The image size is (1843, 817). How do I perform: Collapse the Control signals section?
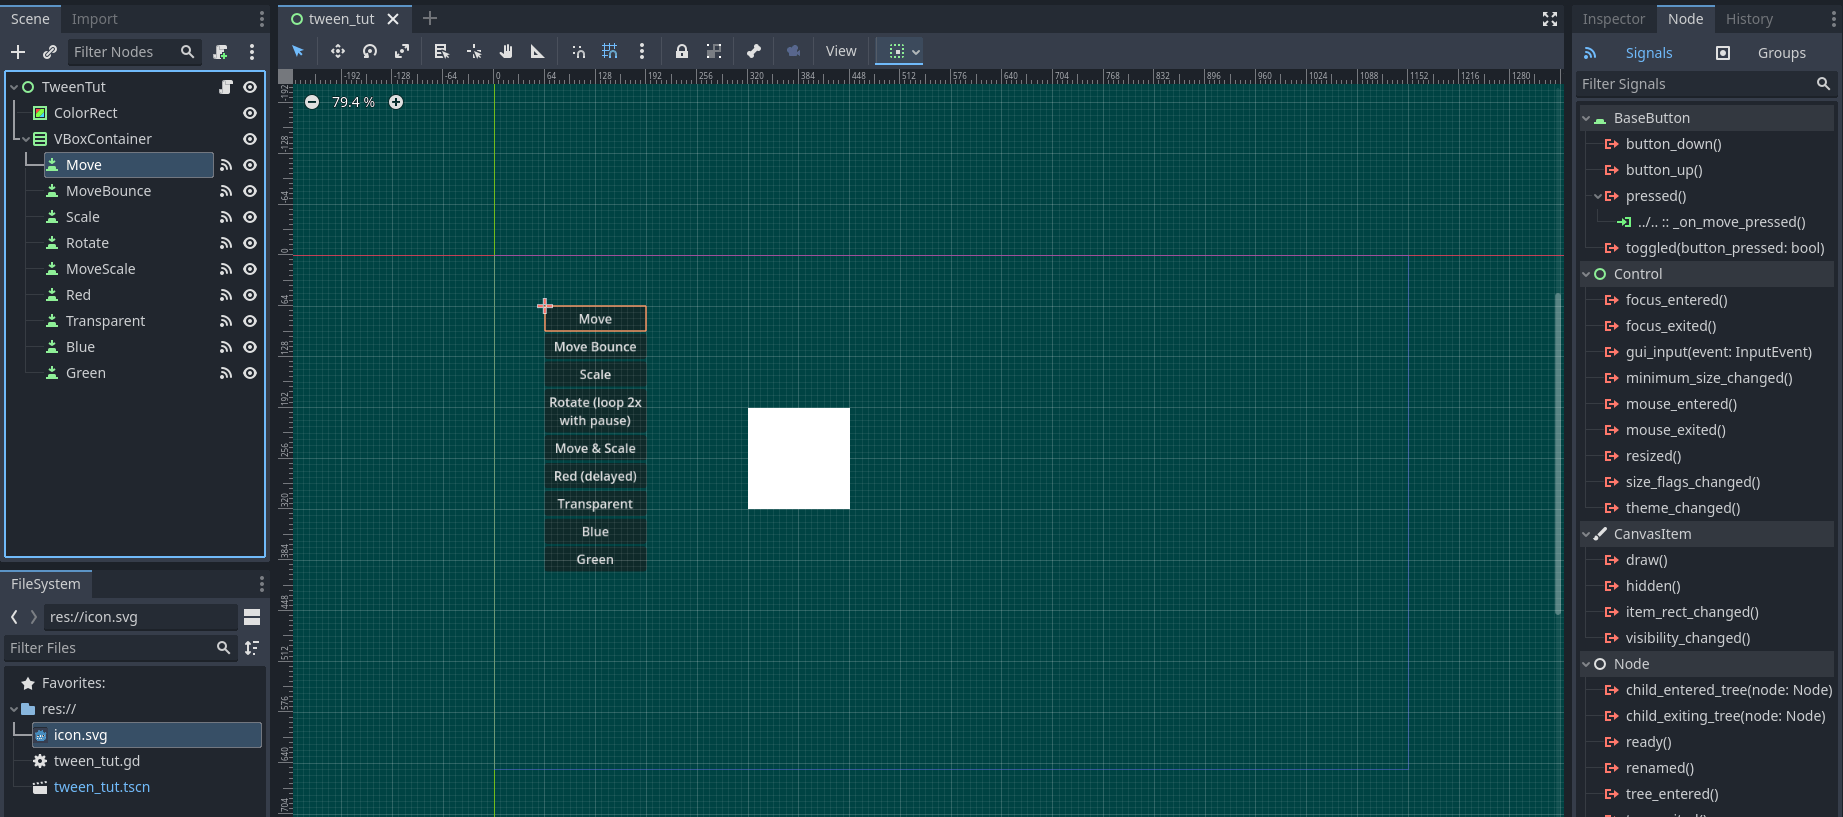[1586, 274]
